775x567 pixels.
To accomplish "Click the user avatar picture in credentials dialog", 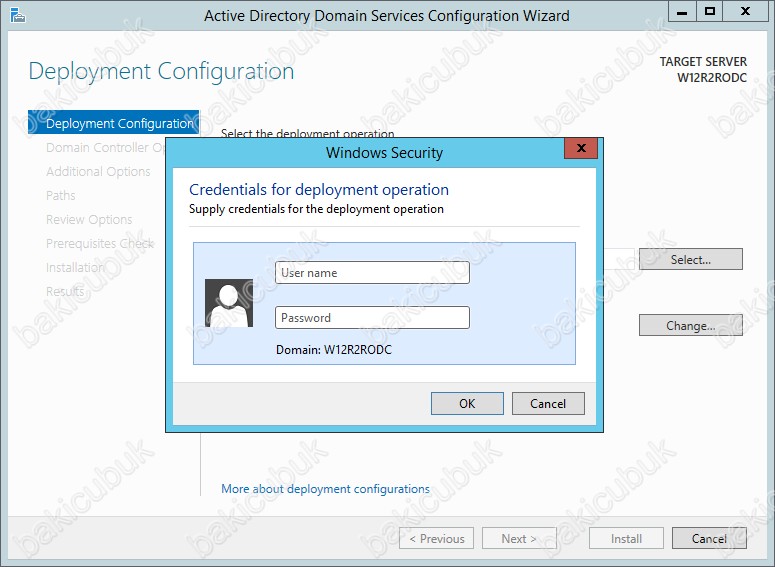I will pos(229,303).
